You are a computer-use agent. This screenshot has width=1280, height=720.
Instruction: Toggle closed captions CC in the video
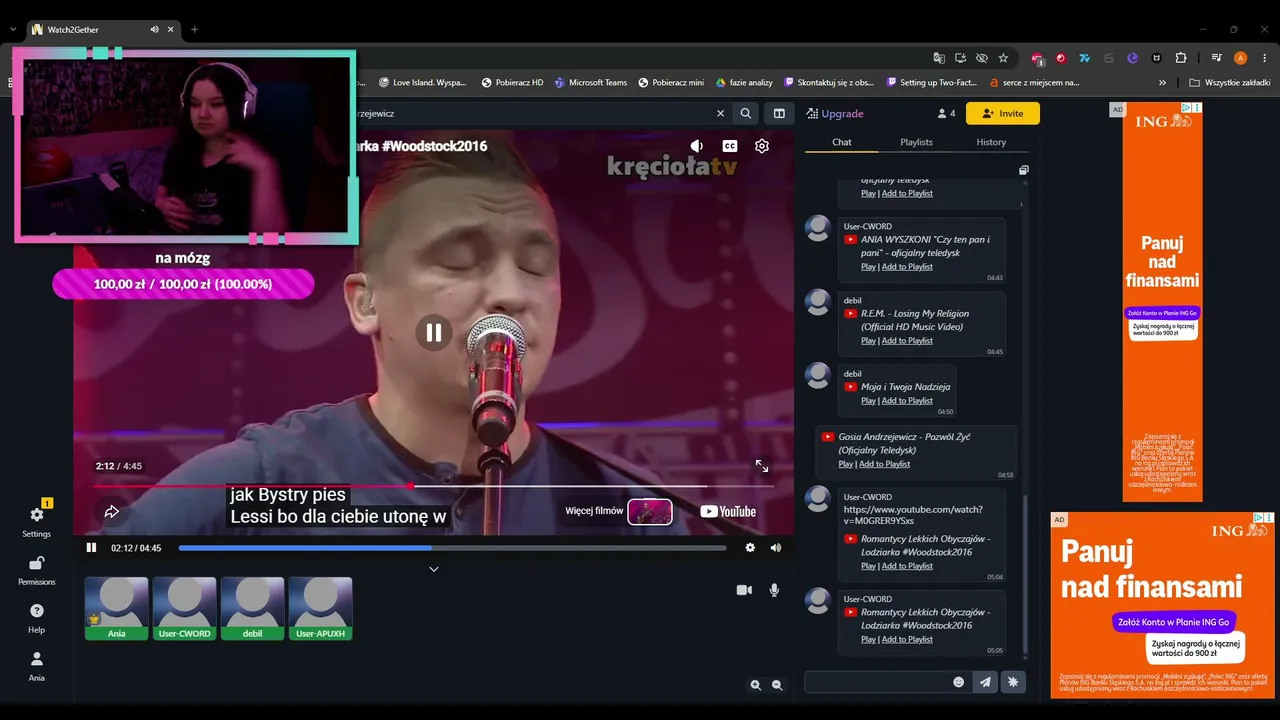[x=730, y=146]
